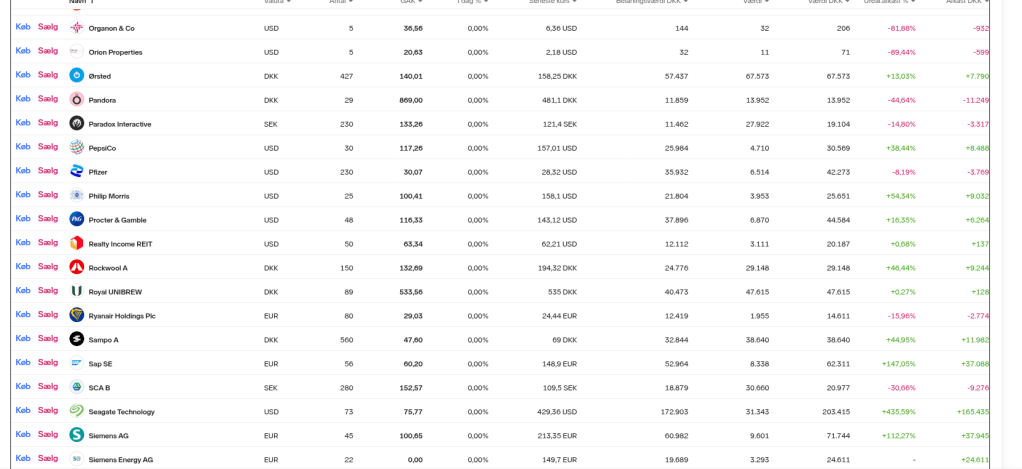Image resolution: width=1022 pixels, height=469 pixels.
Task: Sell Sap SE with Sælg button
Action: click(x=48, y=363)
